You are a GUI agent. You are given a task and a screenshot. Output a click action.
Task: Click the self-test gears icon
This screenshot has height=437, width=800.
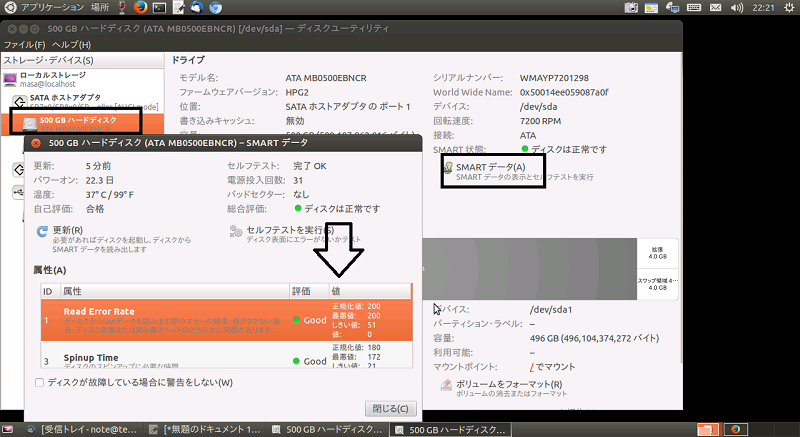point(235,231)
